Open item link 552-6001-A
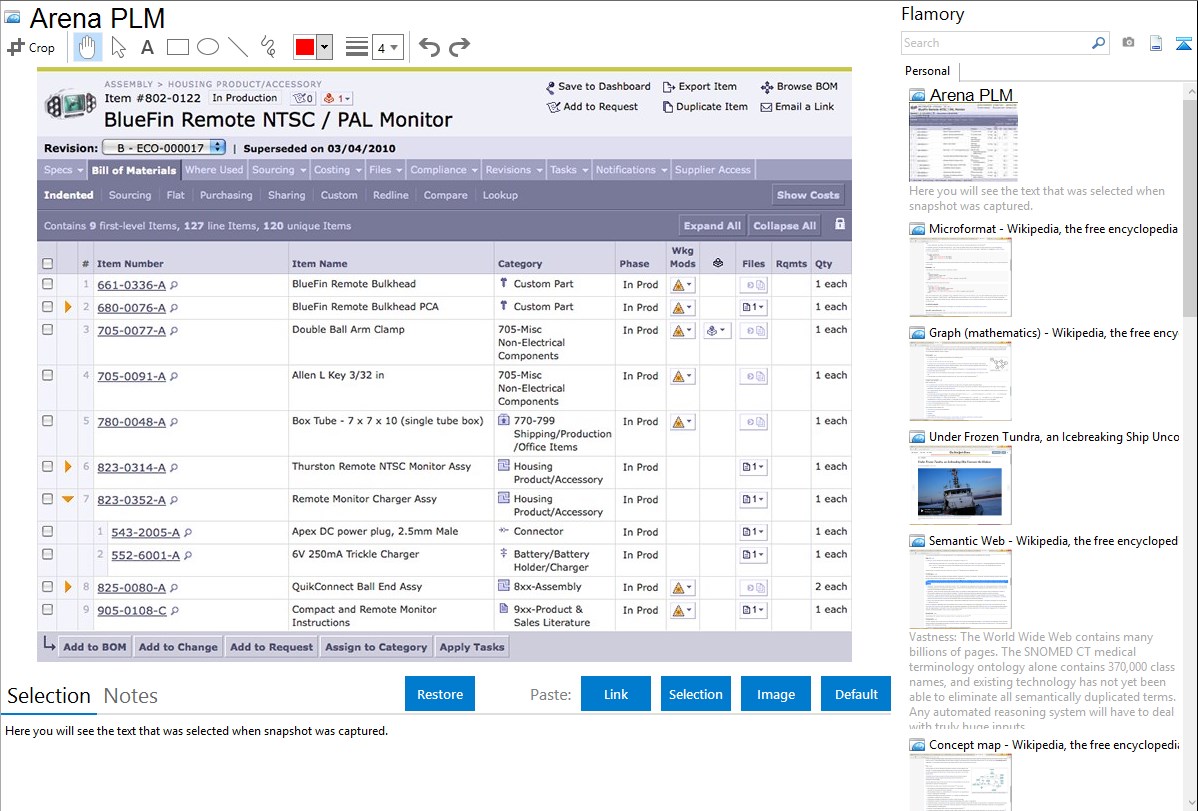 pos(145,555)
